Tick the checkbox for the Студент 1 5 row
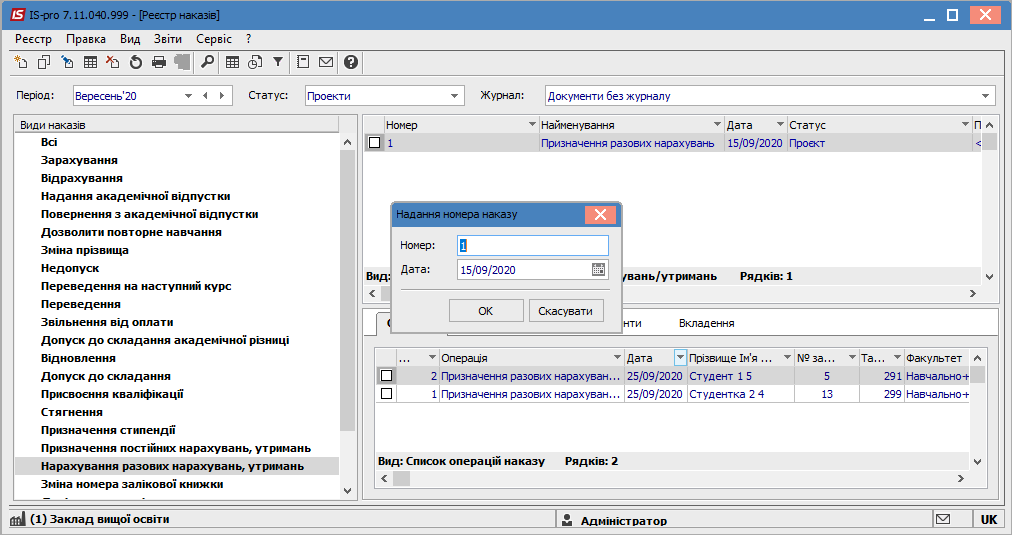1012x535 pixels. pos(387,376)
